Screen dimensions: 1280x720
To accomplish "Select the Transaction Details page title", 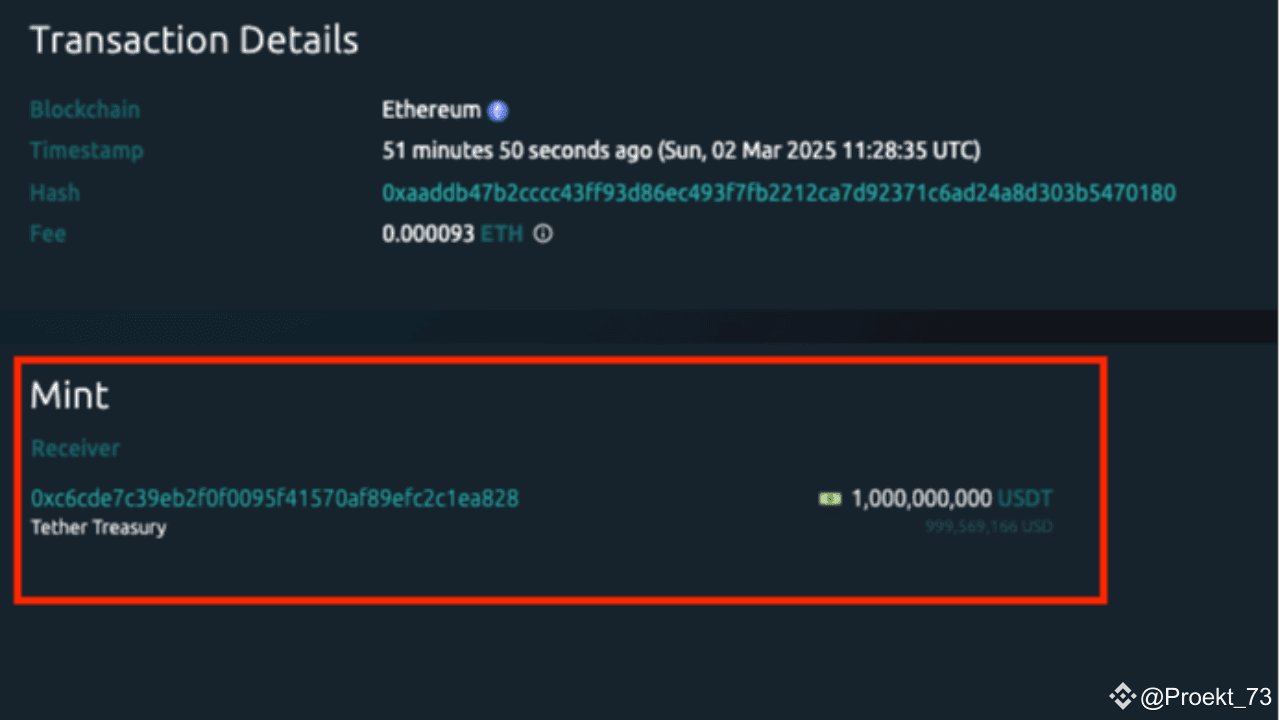I will pyautogui.click(x=194, y=40).
